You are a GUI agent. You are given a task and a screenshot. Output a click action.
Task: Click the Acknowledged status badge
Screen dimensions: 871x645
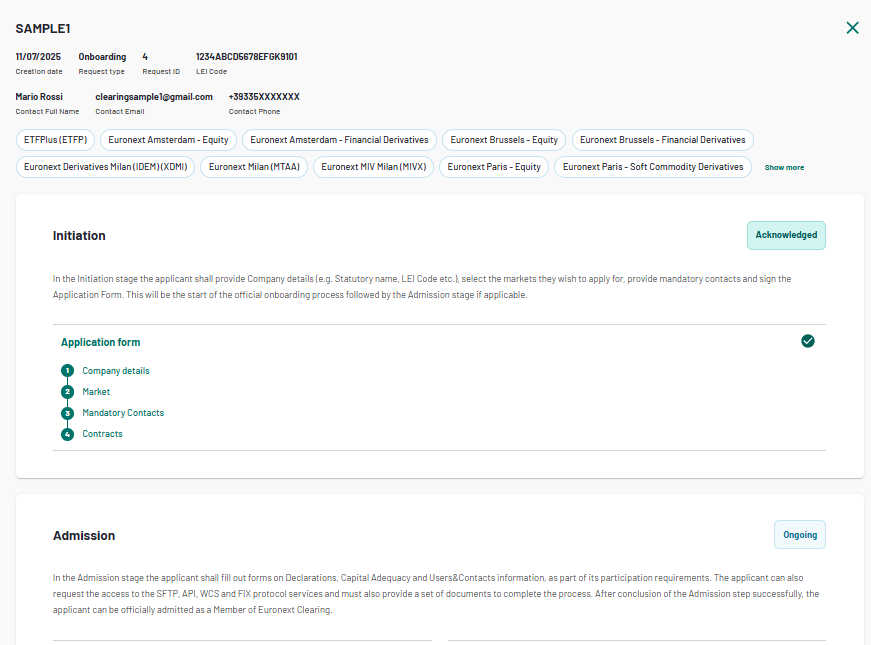[x=786, y=236]
